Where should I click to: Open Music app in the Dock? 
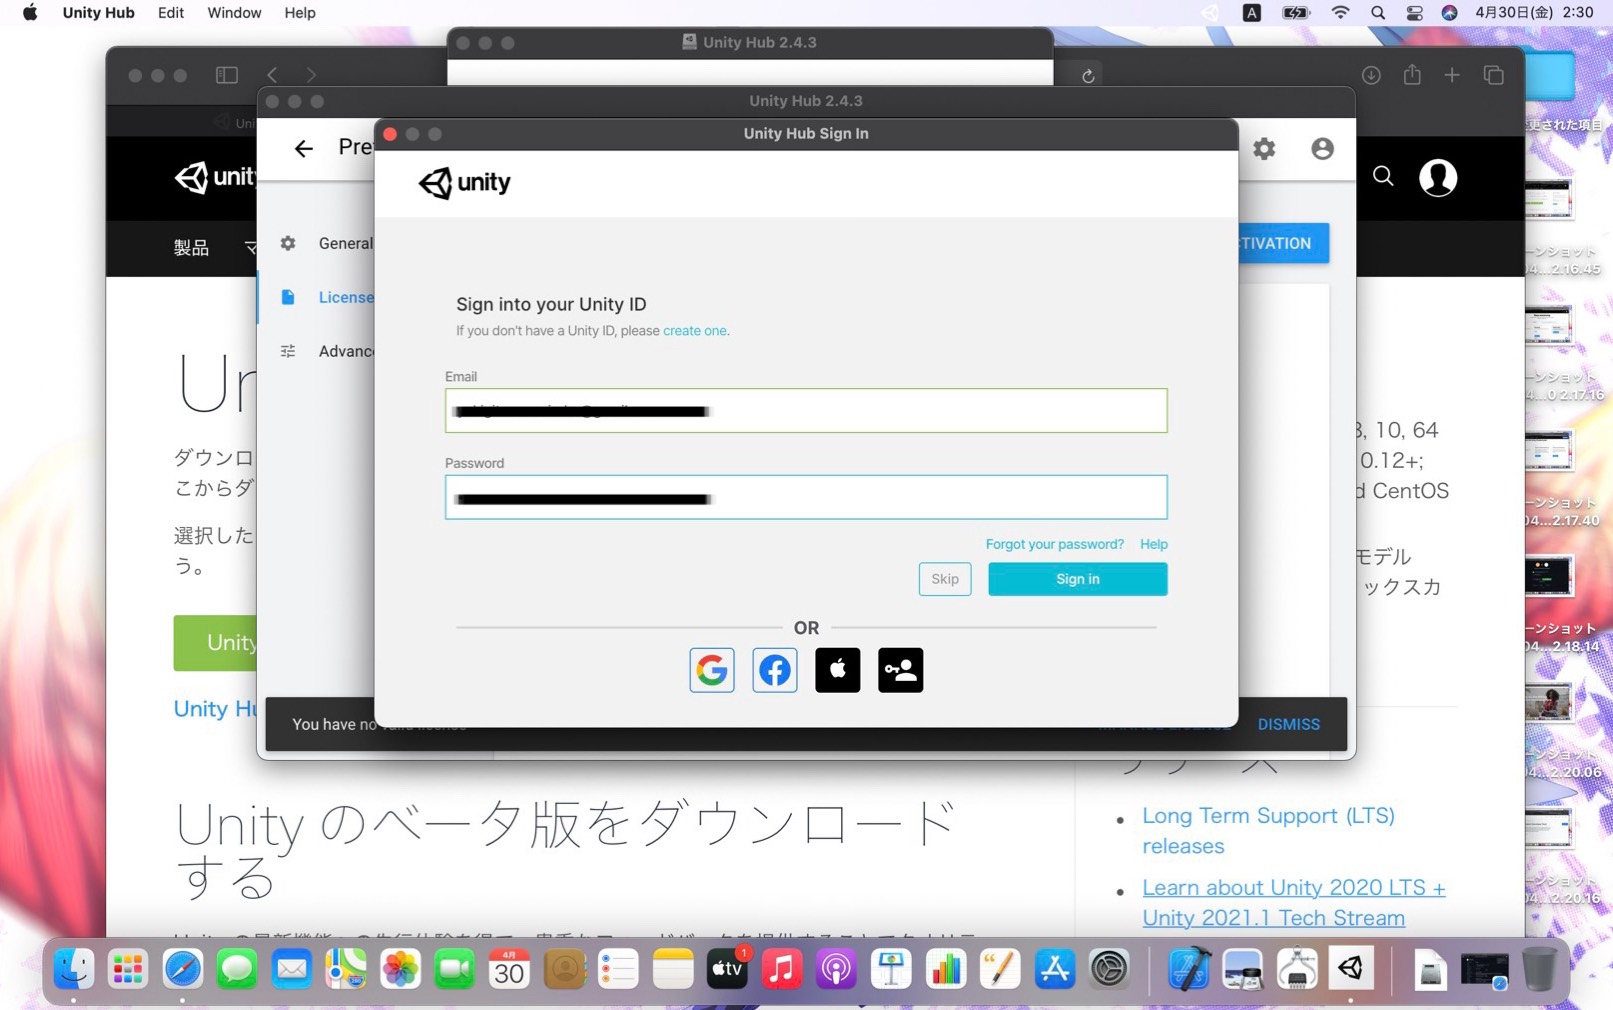[782, 968]
